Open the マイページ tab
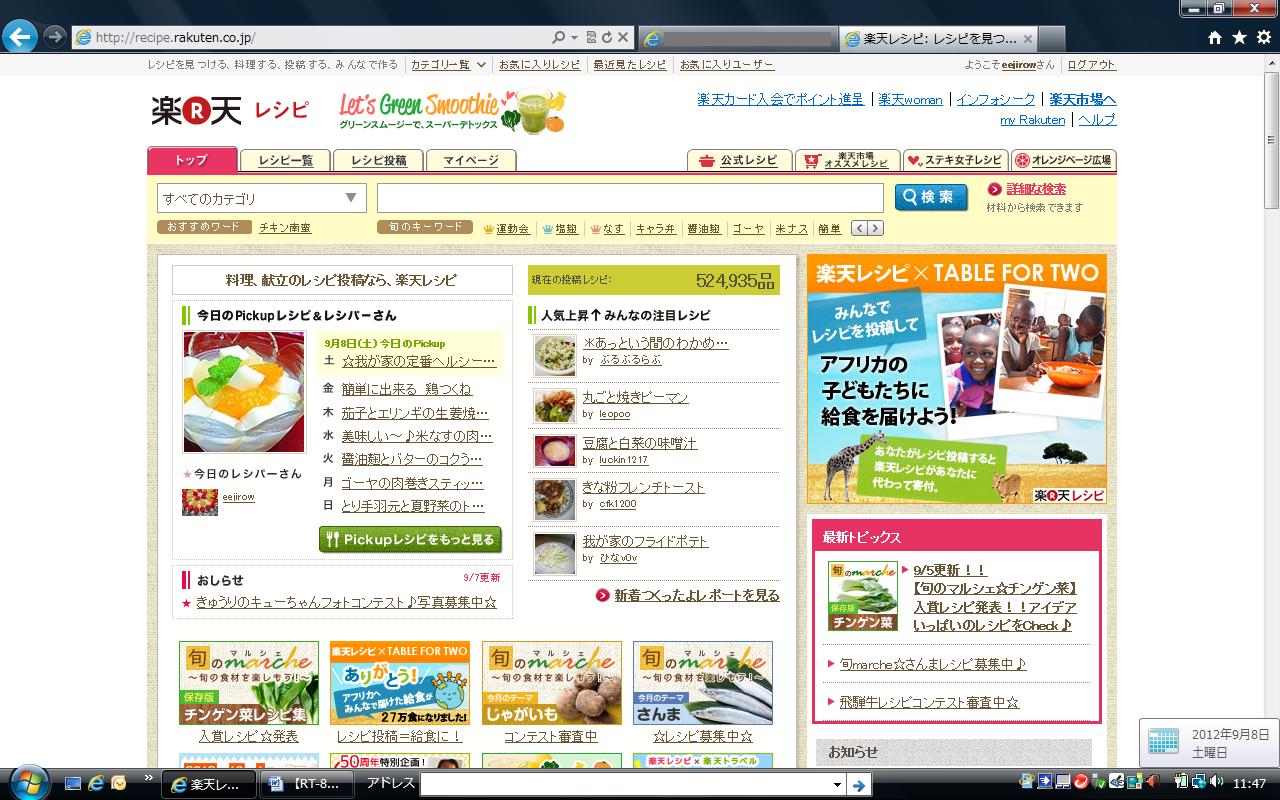1280x800 pixels. [471, 161]
